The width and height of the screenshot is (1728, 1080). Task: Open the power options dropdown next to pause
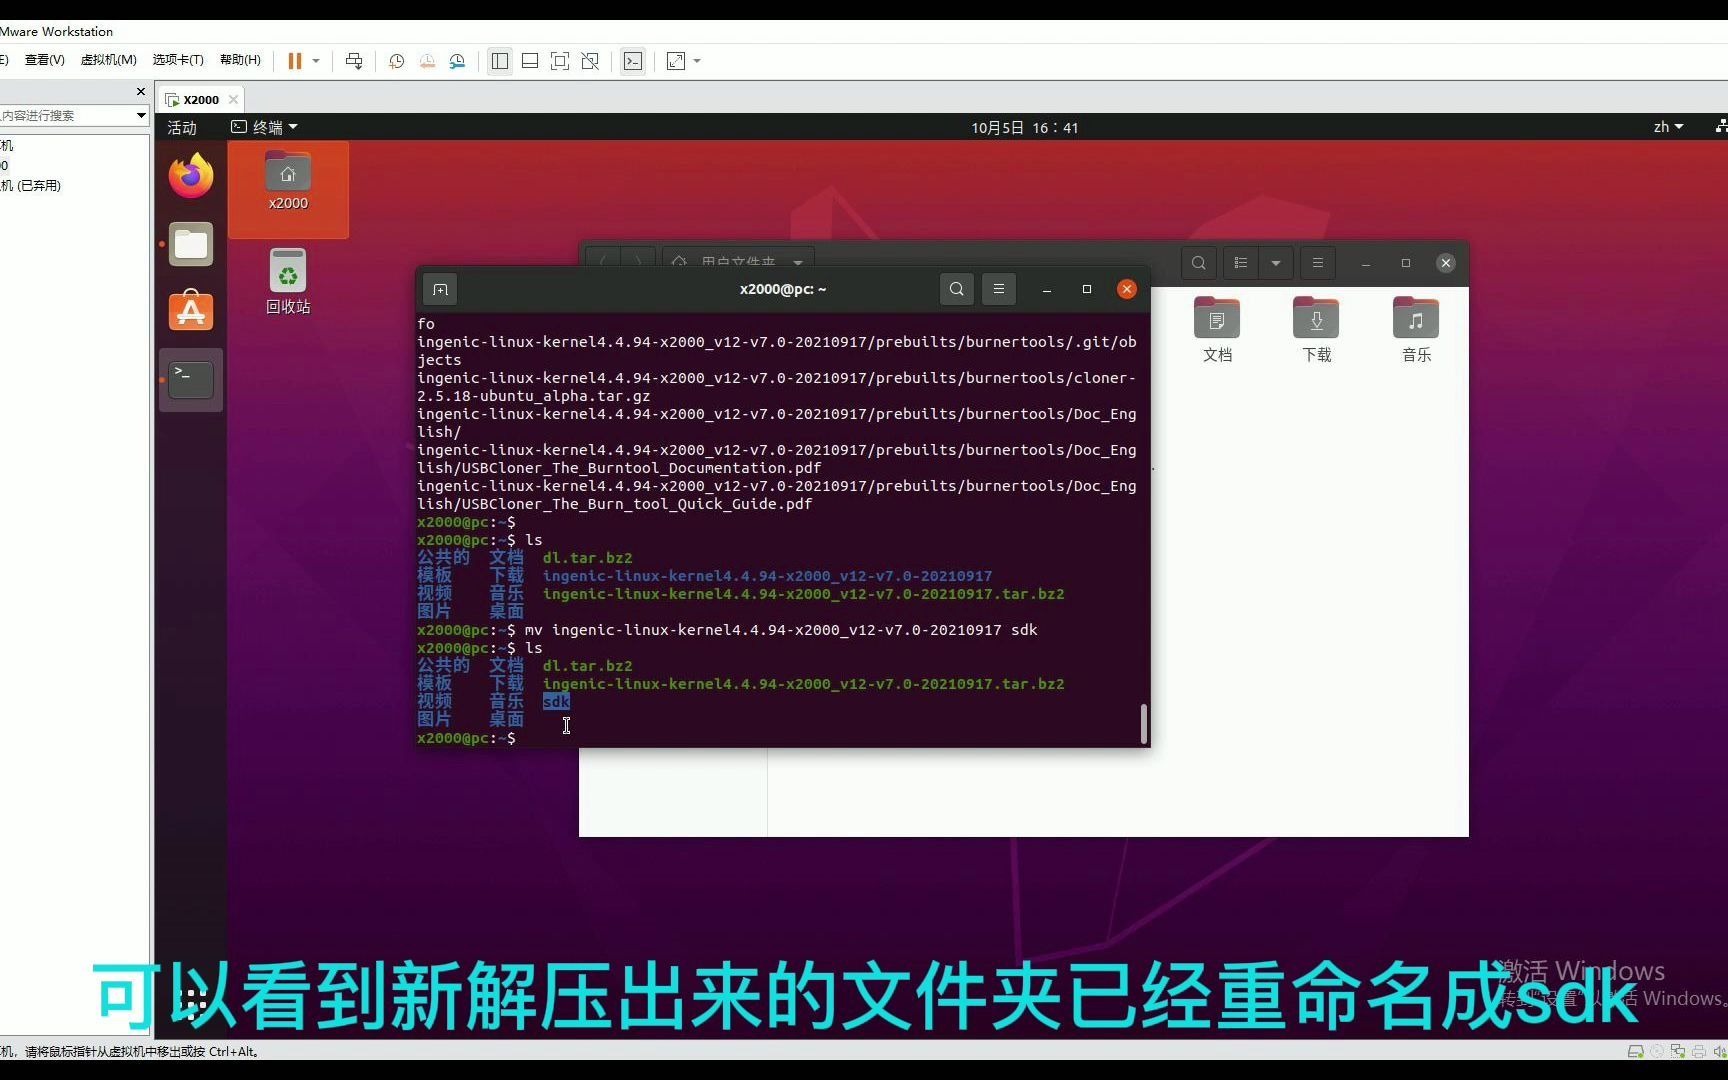tap(316, 61)
